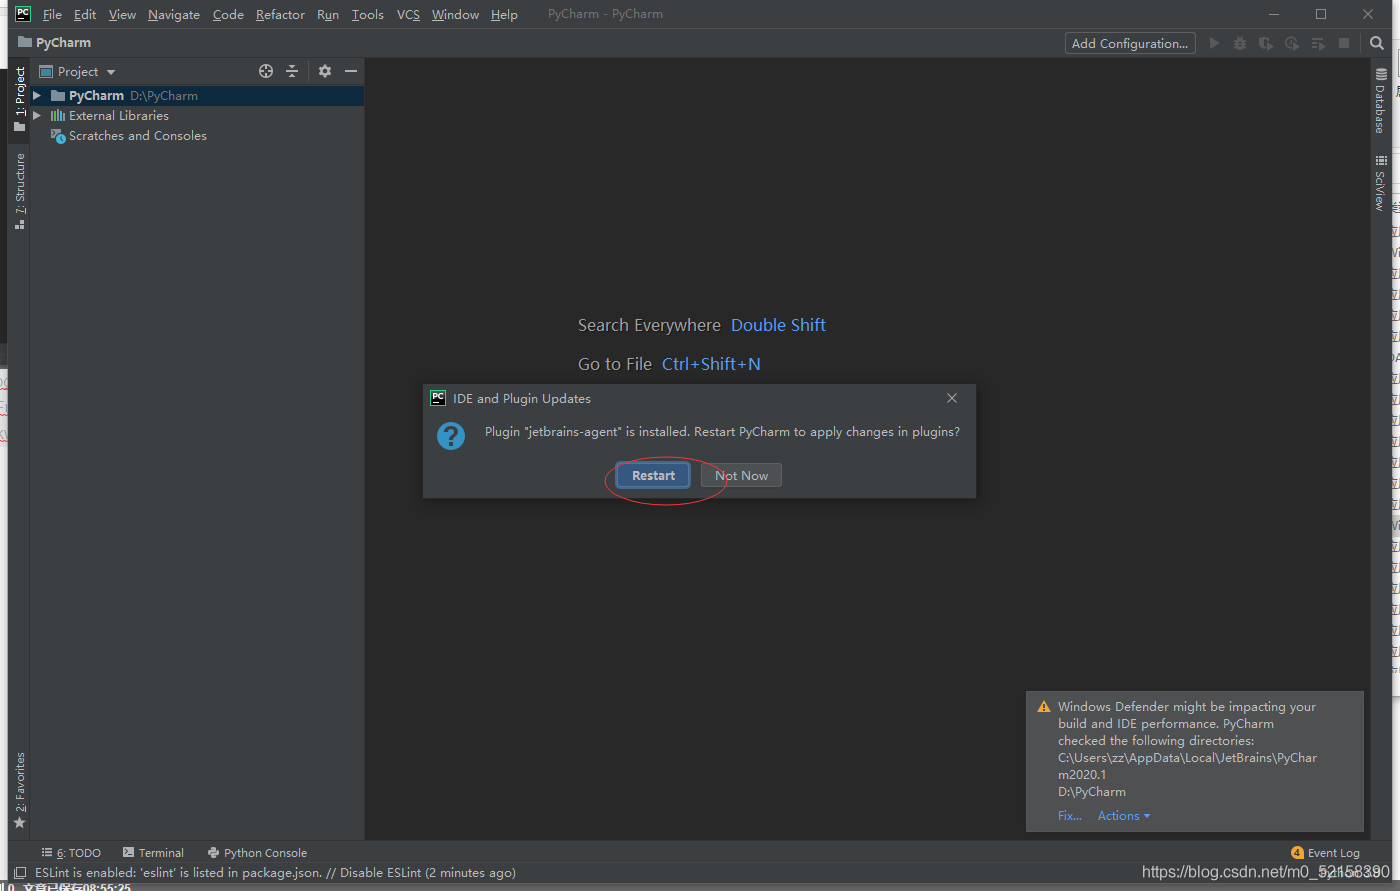Maximize the PyCharm window
The height and width of the screenshot is (891, 1400).
coord(1321,14)
